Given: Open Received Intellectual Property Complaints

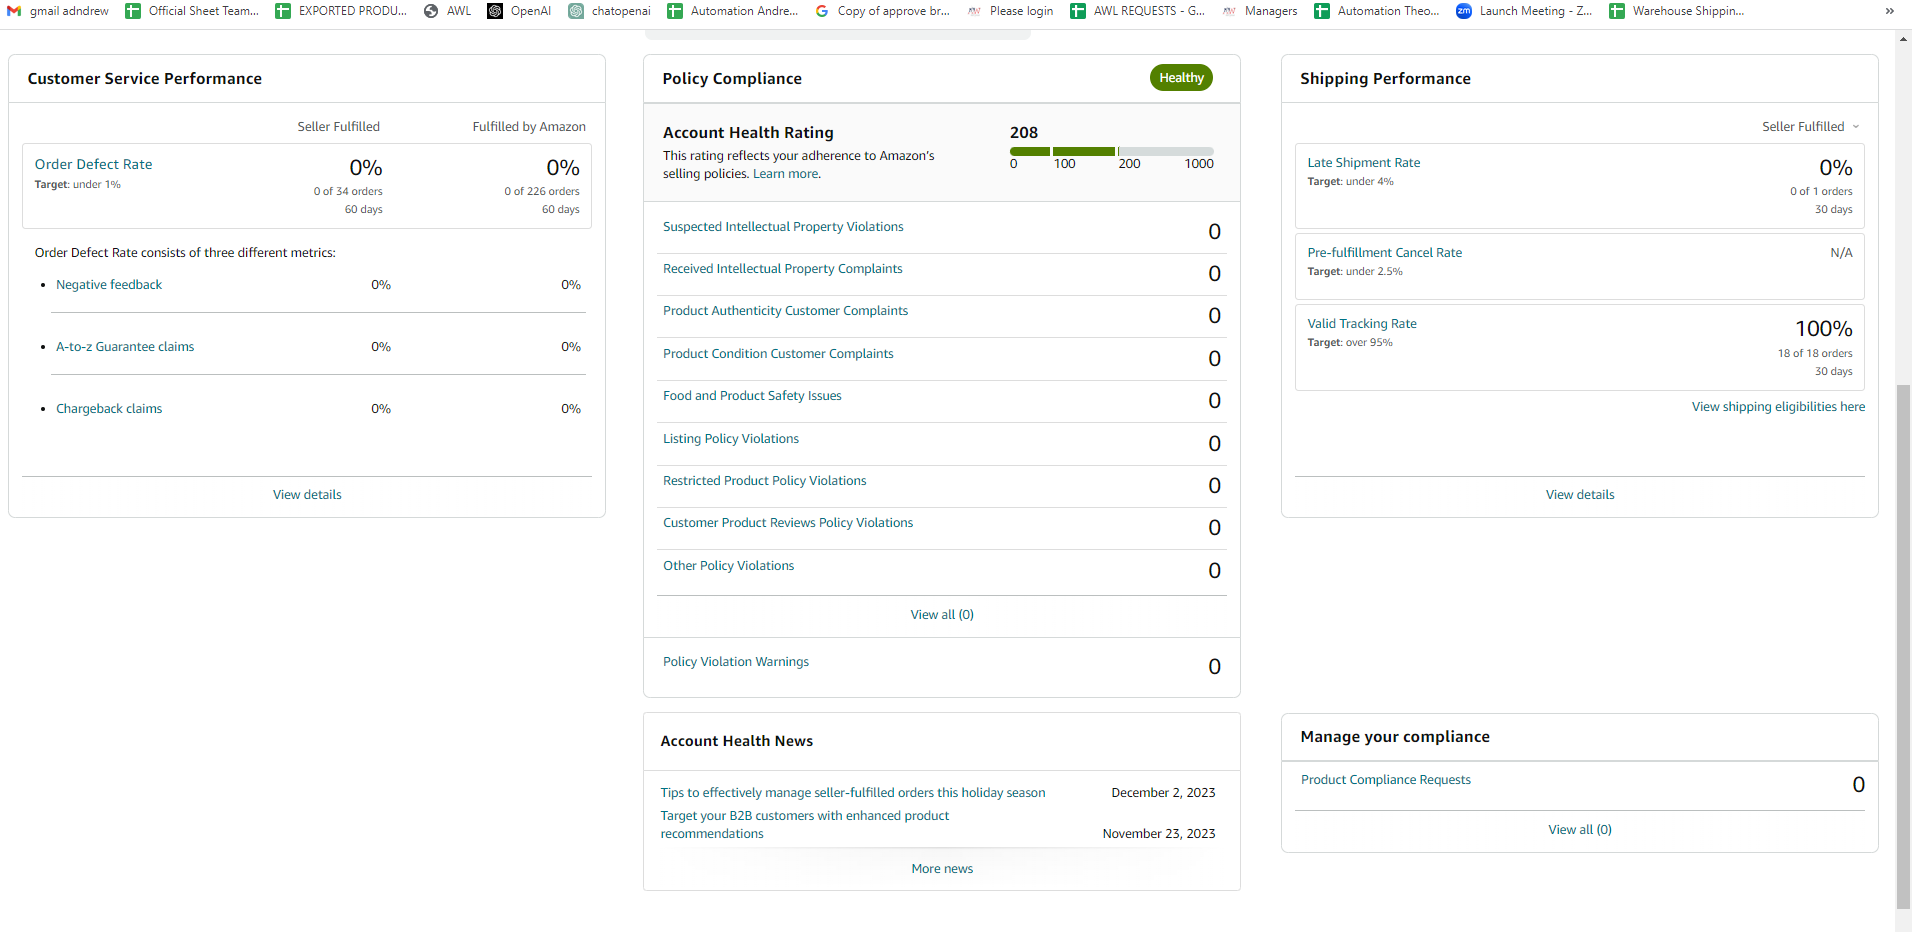Looking at the screenshot, I should (x=783, y=269).
